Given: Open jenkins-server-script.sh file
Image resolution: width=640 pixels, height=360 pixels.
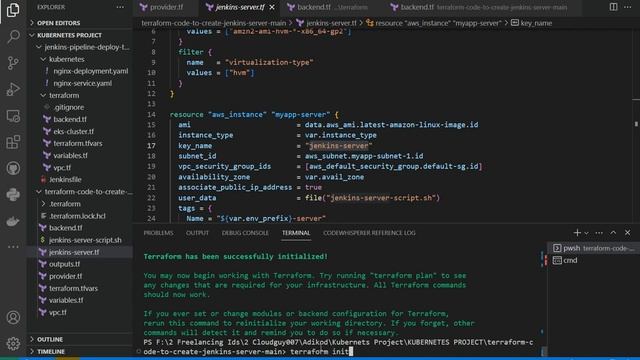Looking at the screenshot, I should (x=80, y=240).
